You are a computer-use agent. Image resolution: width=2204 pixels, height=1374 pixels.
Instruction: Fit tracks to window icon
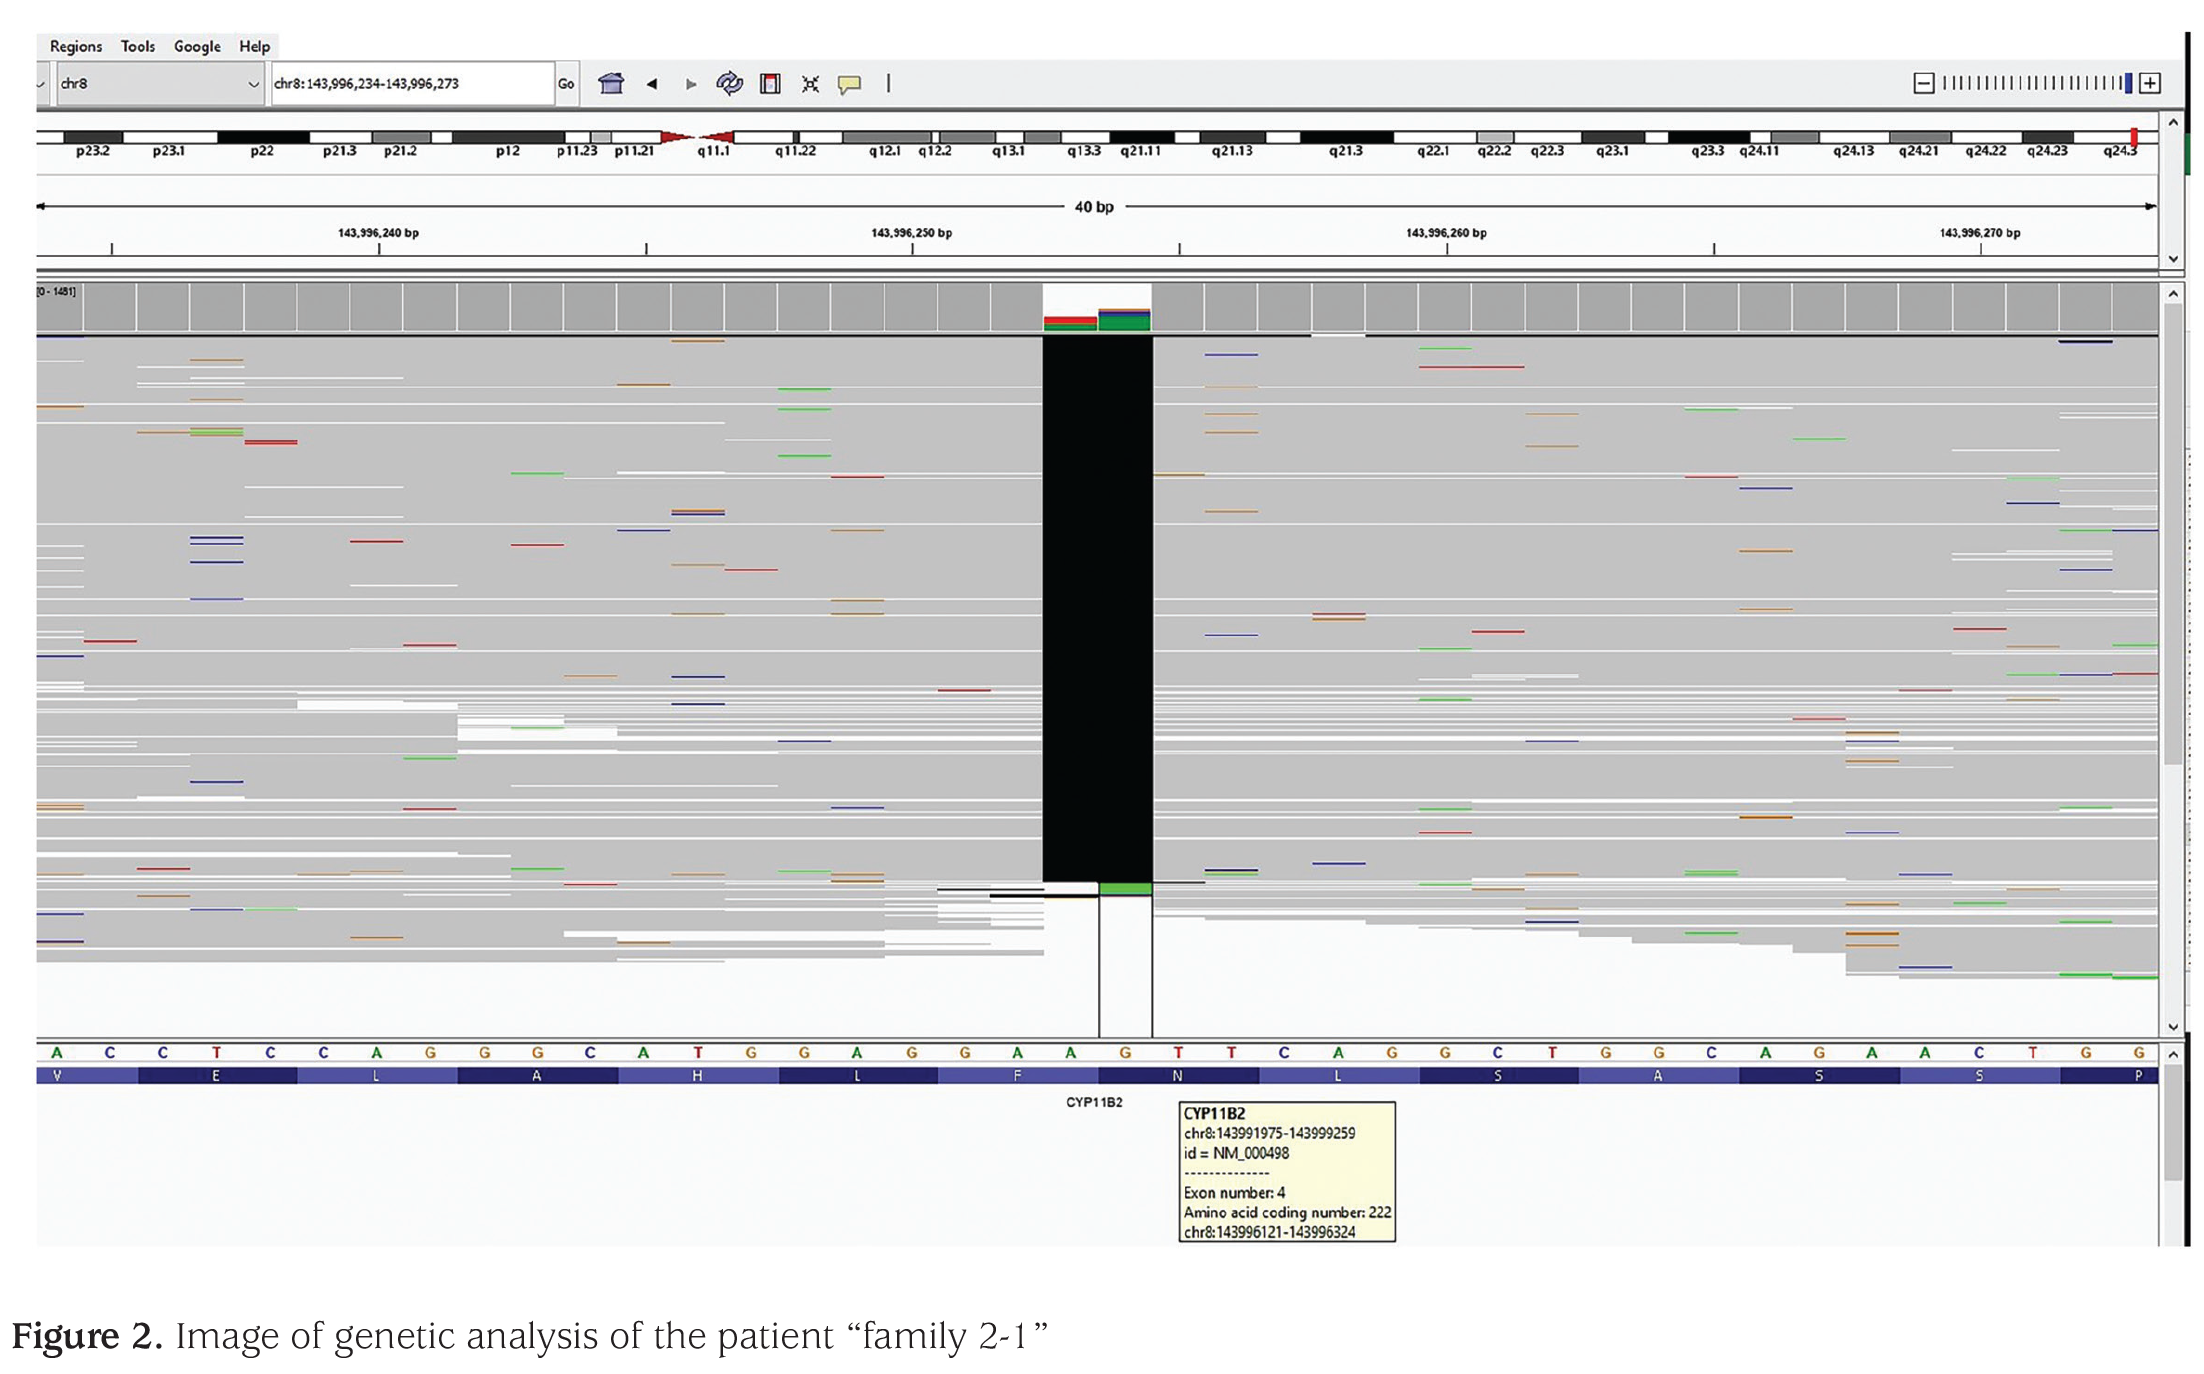click(x=810, y=84)
